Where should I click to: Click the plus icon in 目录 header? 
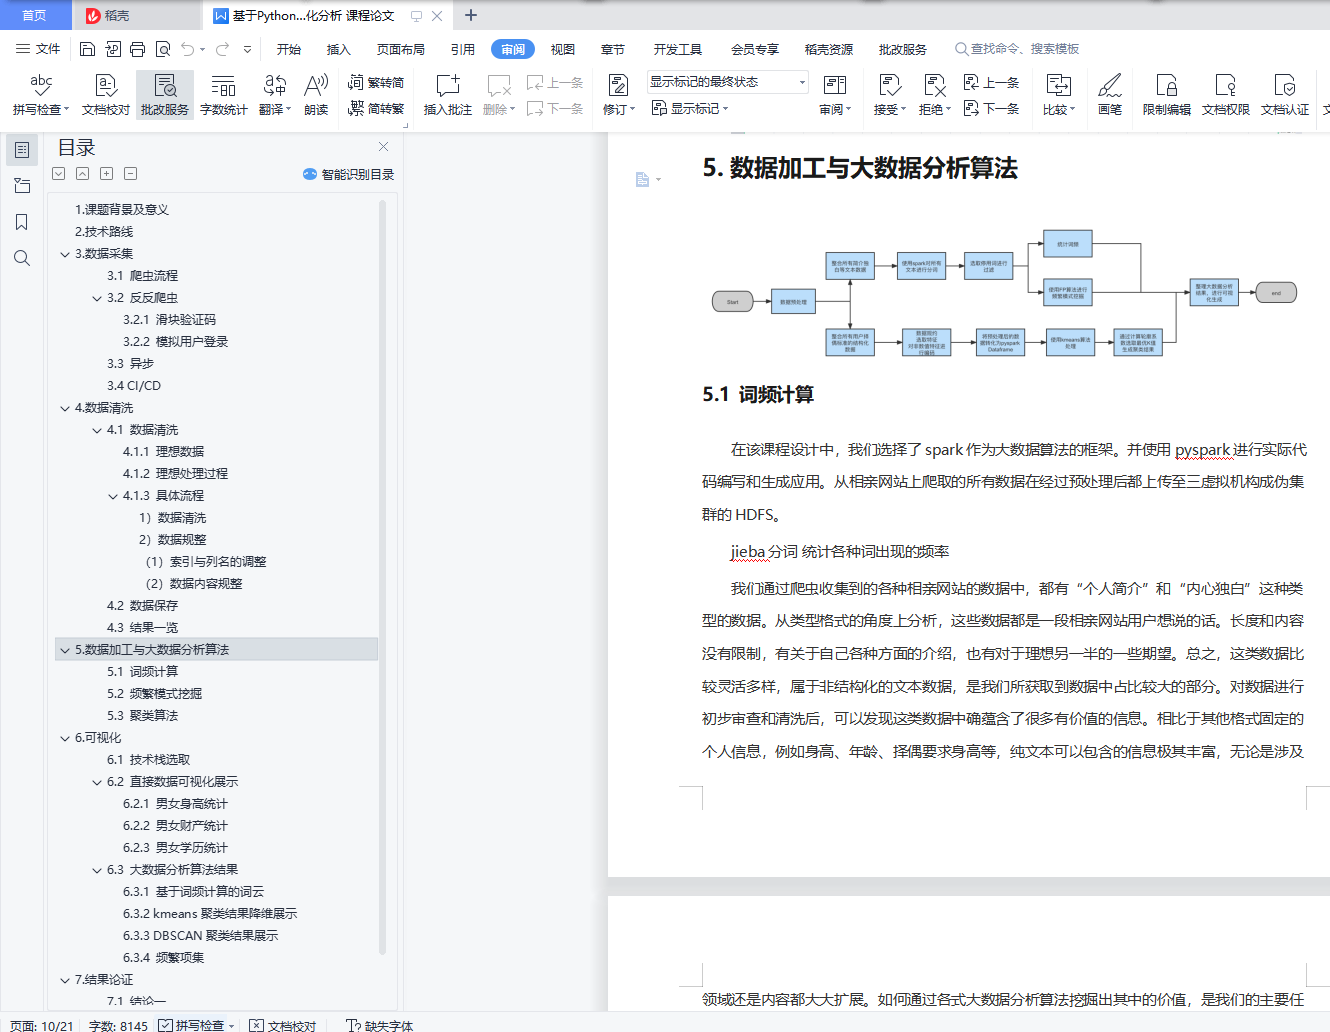point(106,173)
